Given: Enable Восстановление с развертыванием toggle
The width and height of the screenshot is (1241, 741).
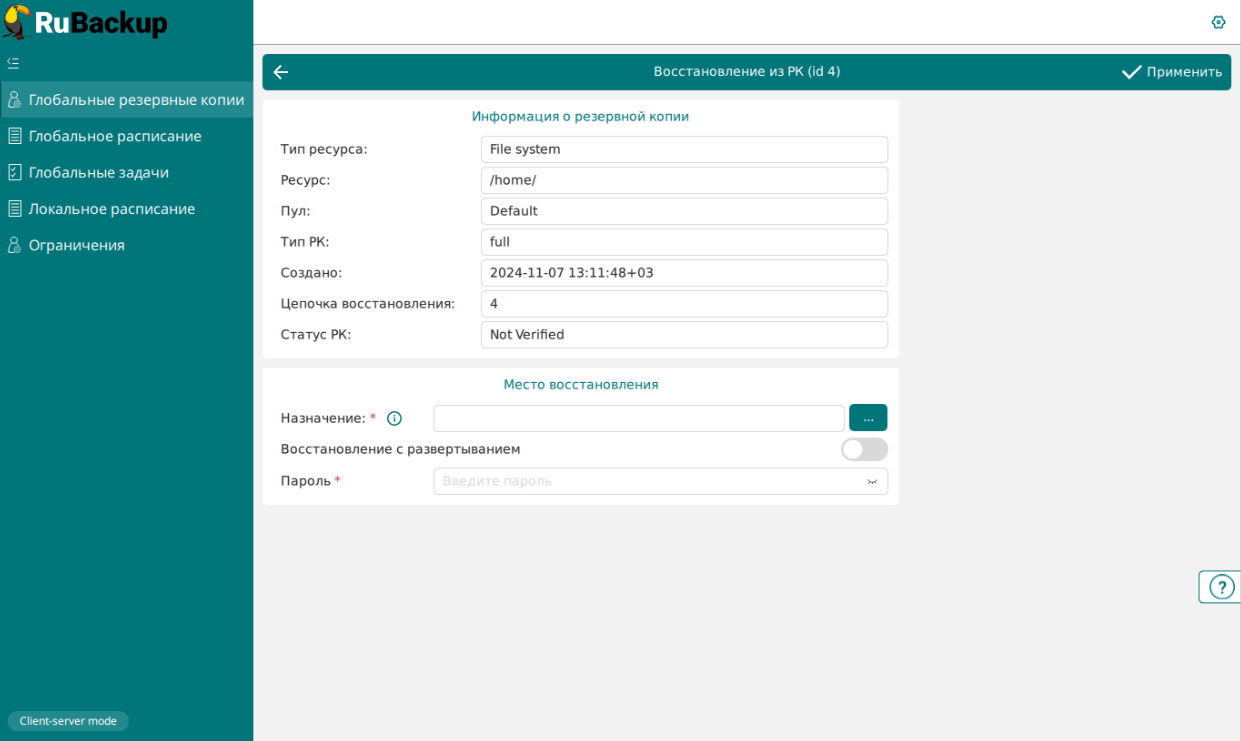Looking at the screenshot, I should (x=864, y=450).
